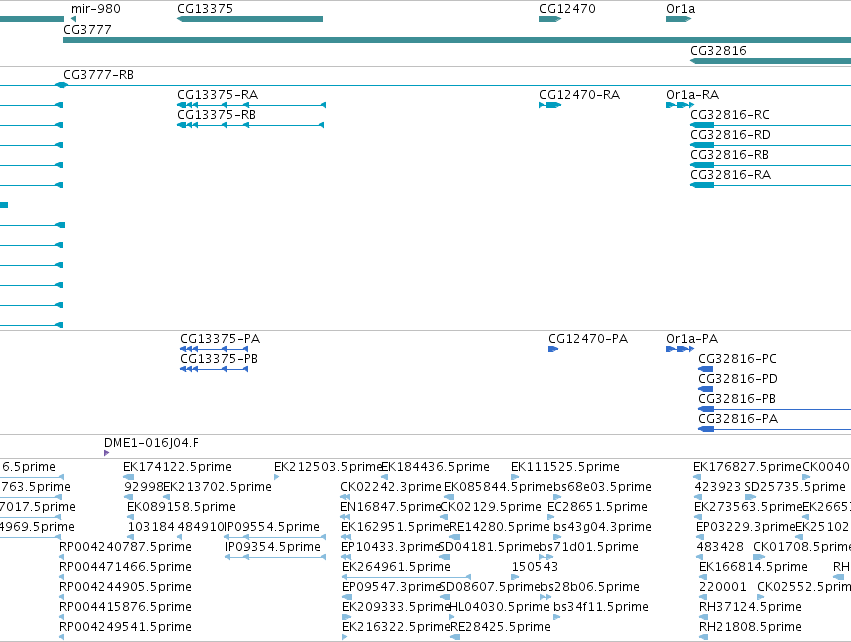The height and width of the screenshot is (642, 851).
Task: Select transcript CG32816-RA
Action: tap(731, 175)
